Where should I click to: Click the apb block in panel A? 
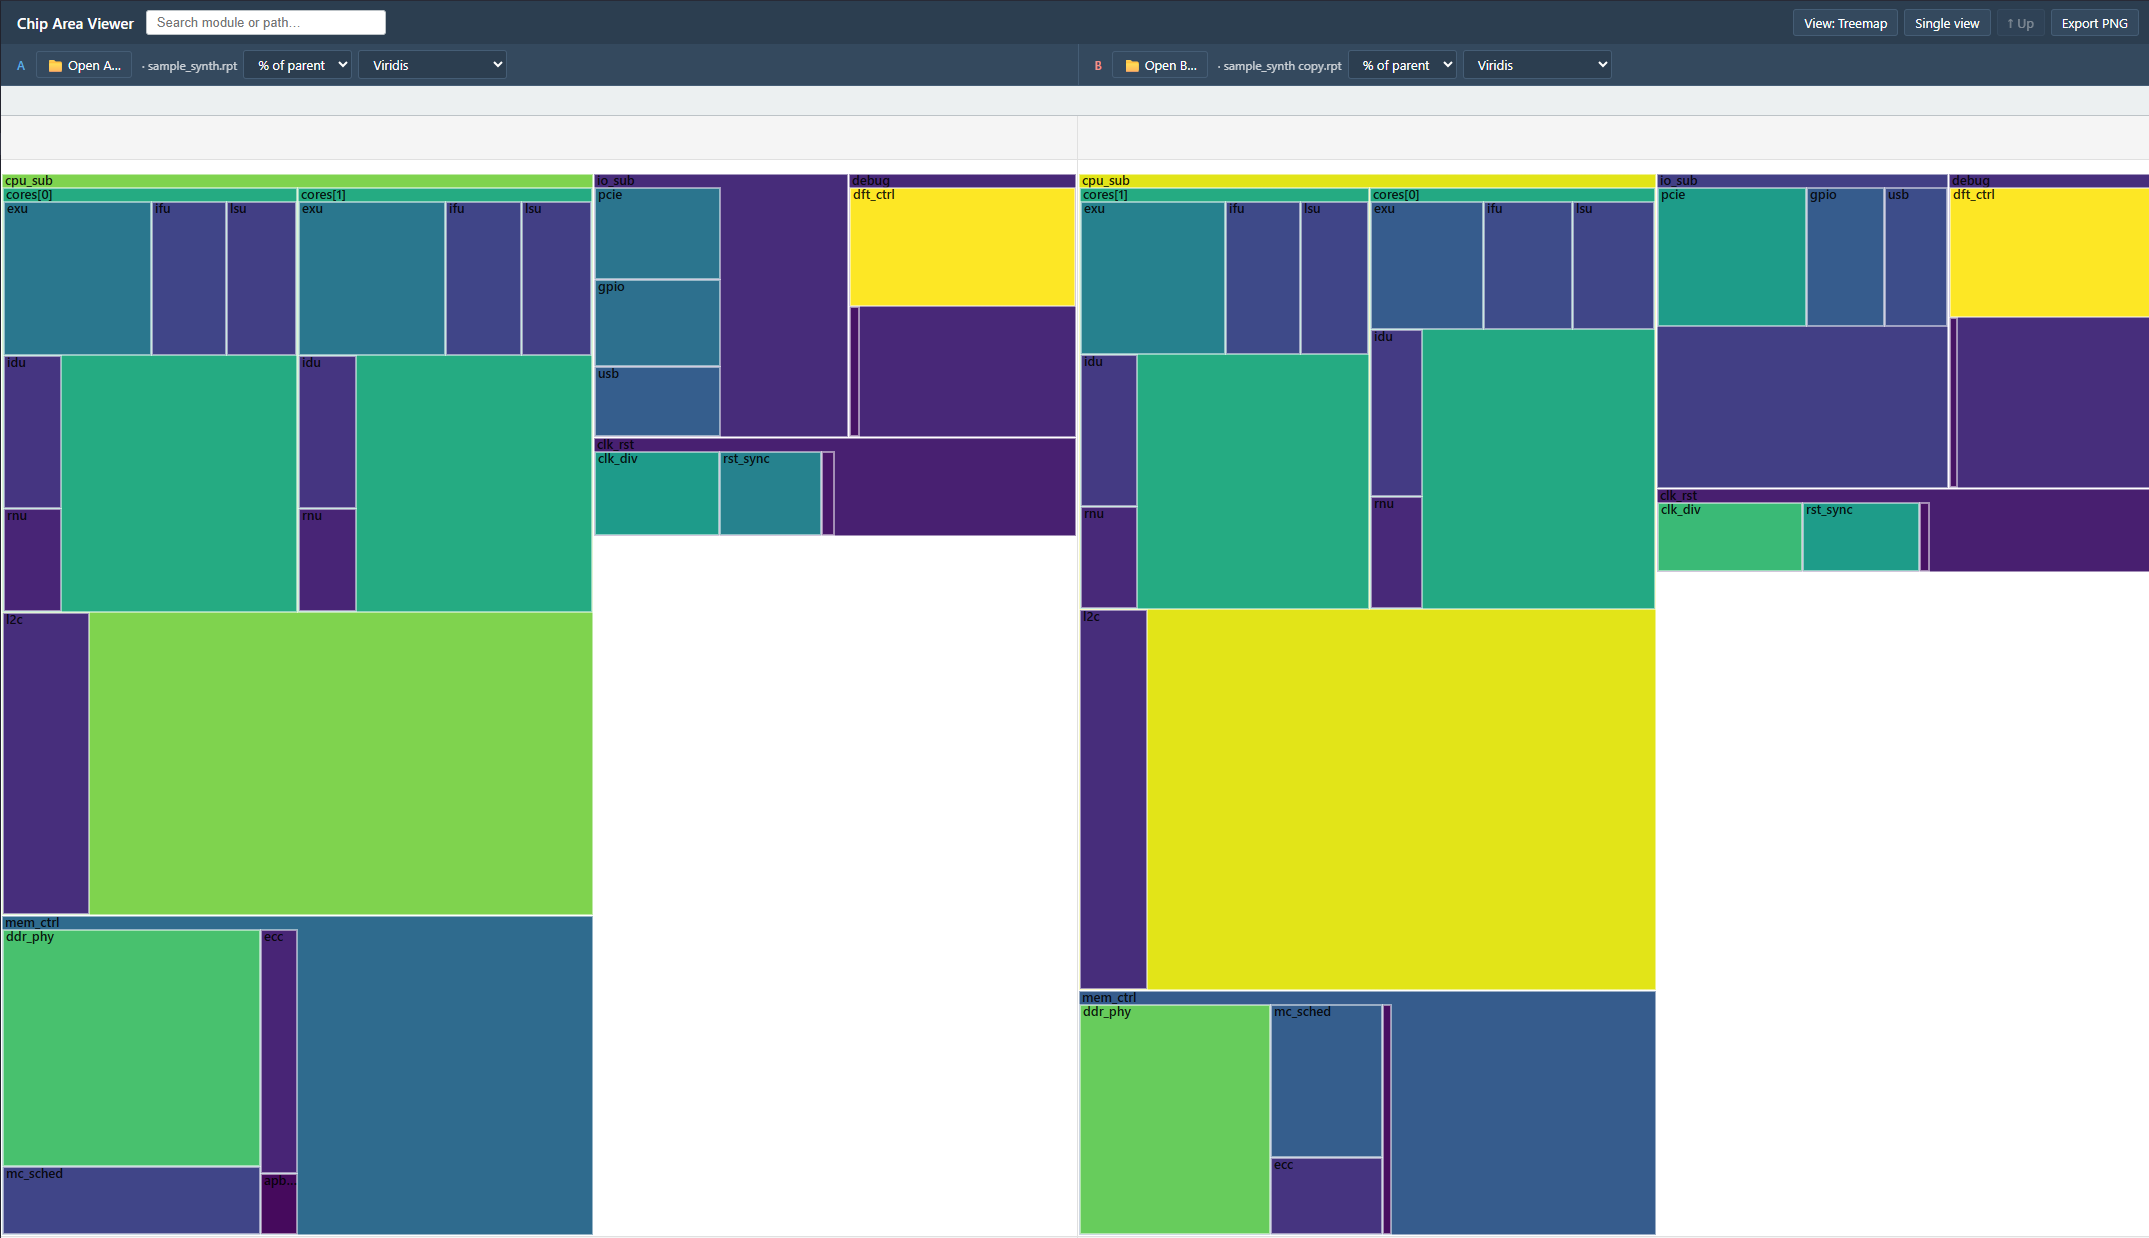pos(279,1204)
